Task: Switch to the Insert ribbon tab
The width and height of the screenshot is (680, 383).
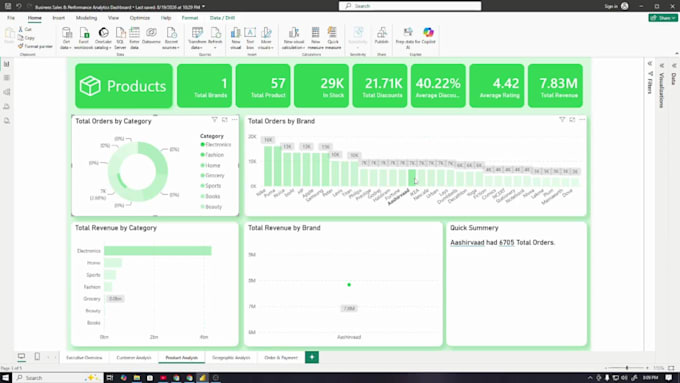Action: point(59,18)
